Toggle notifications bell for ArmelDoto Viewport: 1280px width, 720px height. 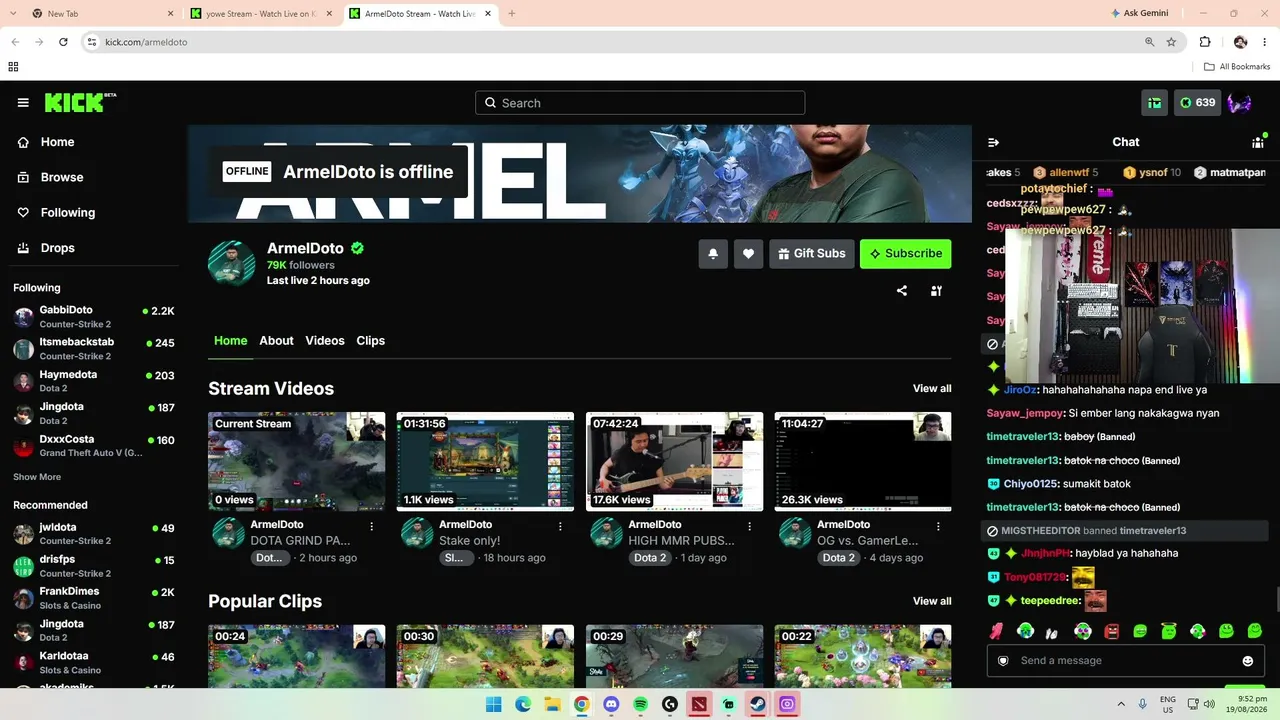click(713, 254)
